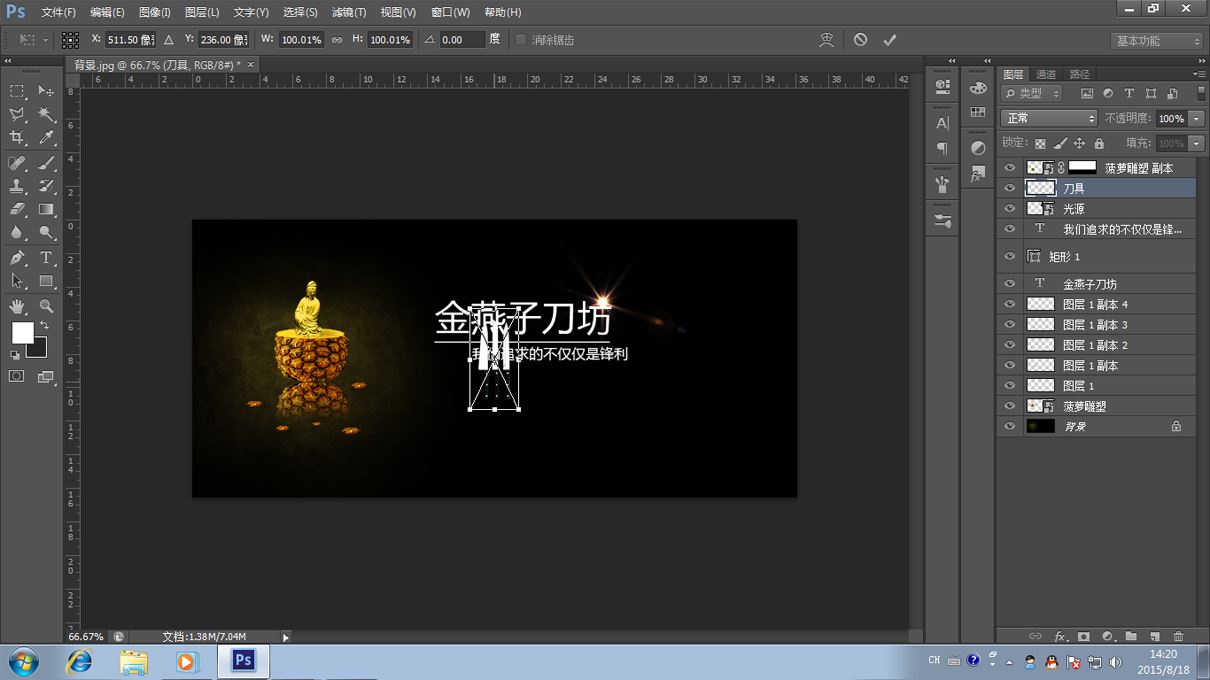Open the Layers panel flyout menu
This screenshot has width=1210, height=680.
[1199, 74]
